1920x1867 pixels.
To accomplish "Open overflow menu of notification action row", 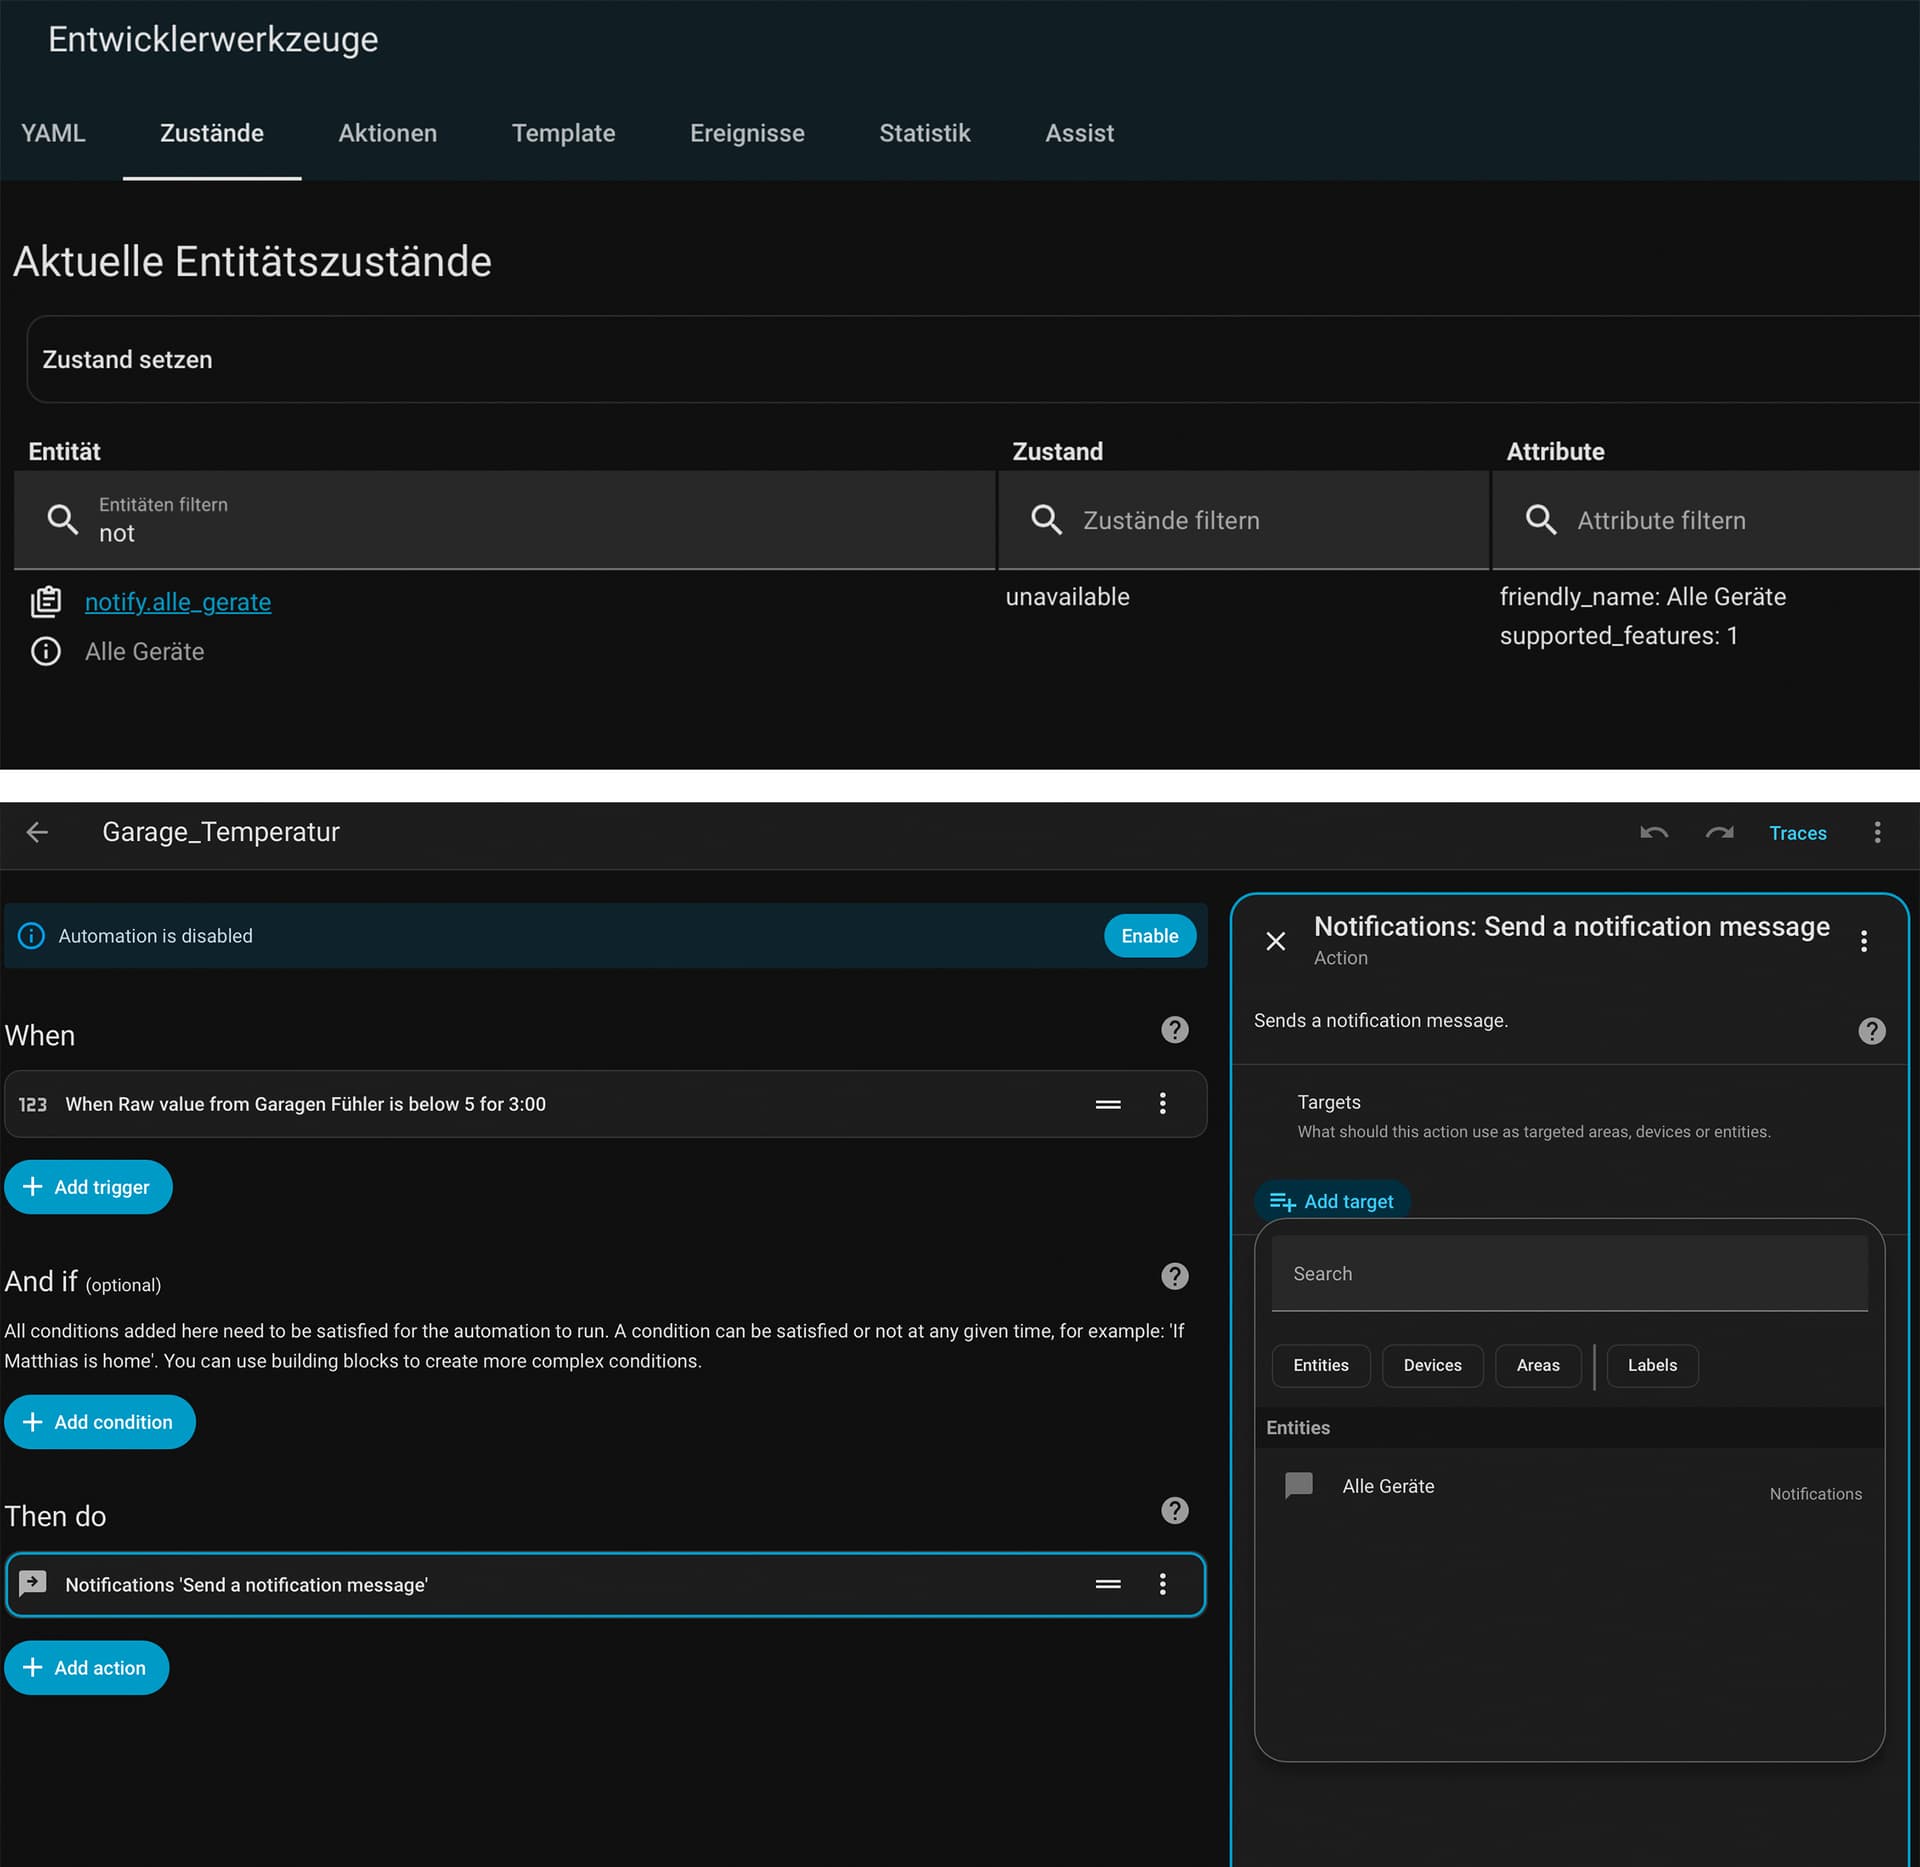I will click(1162, 1584).
